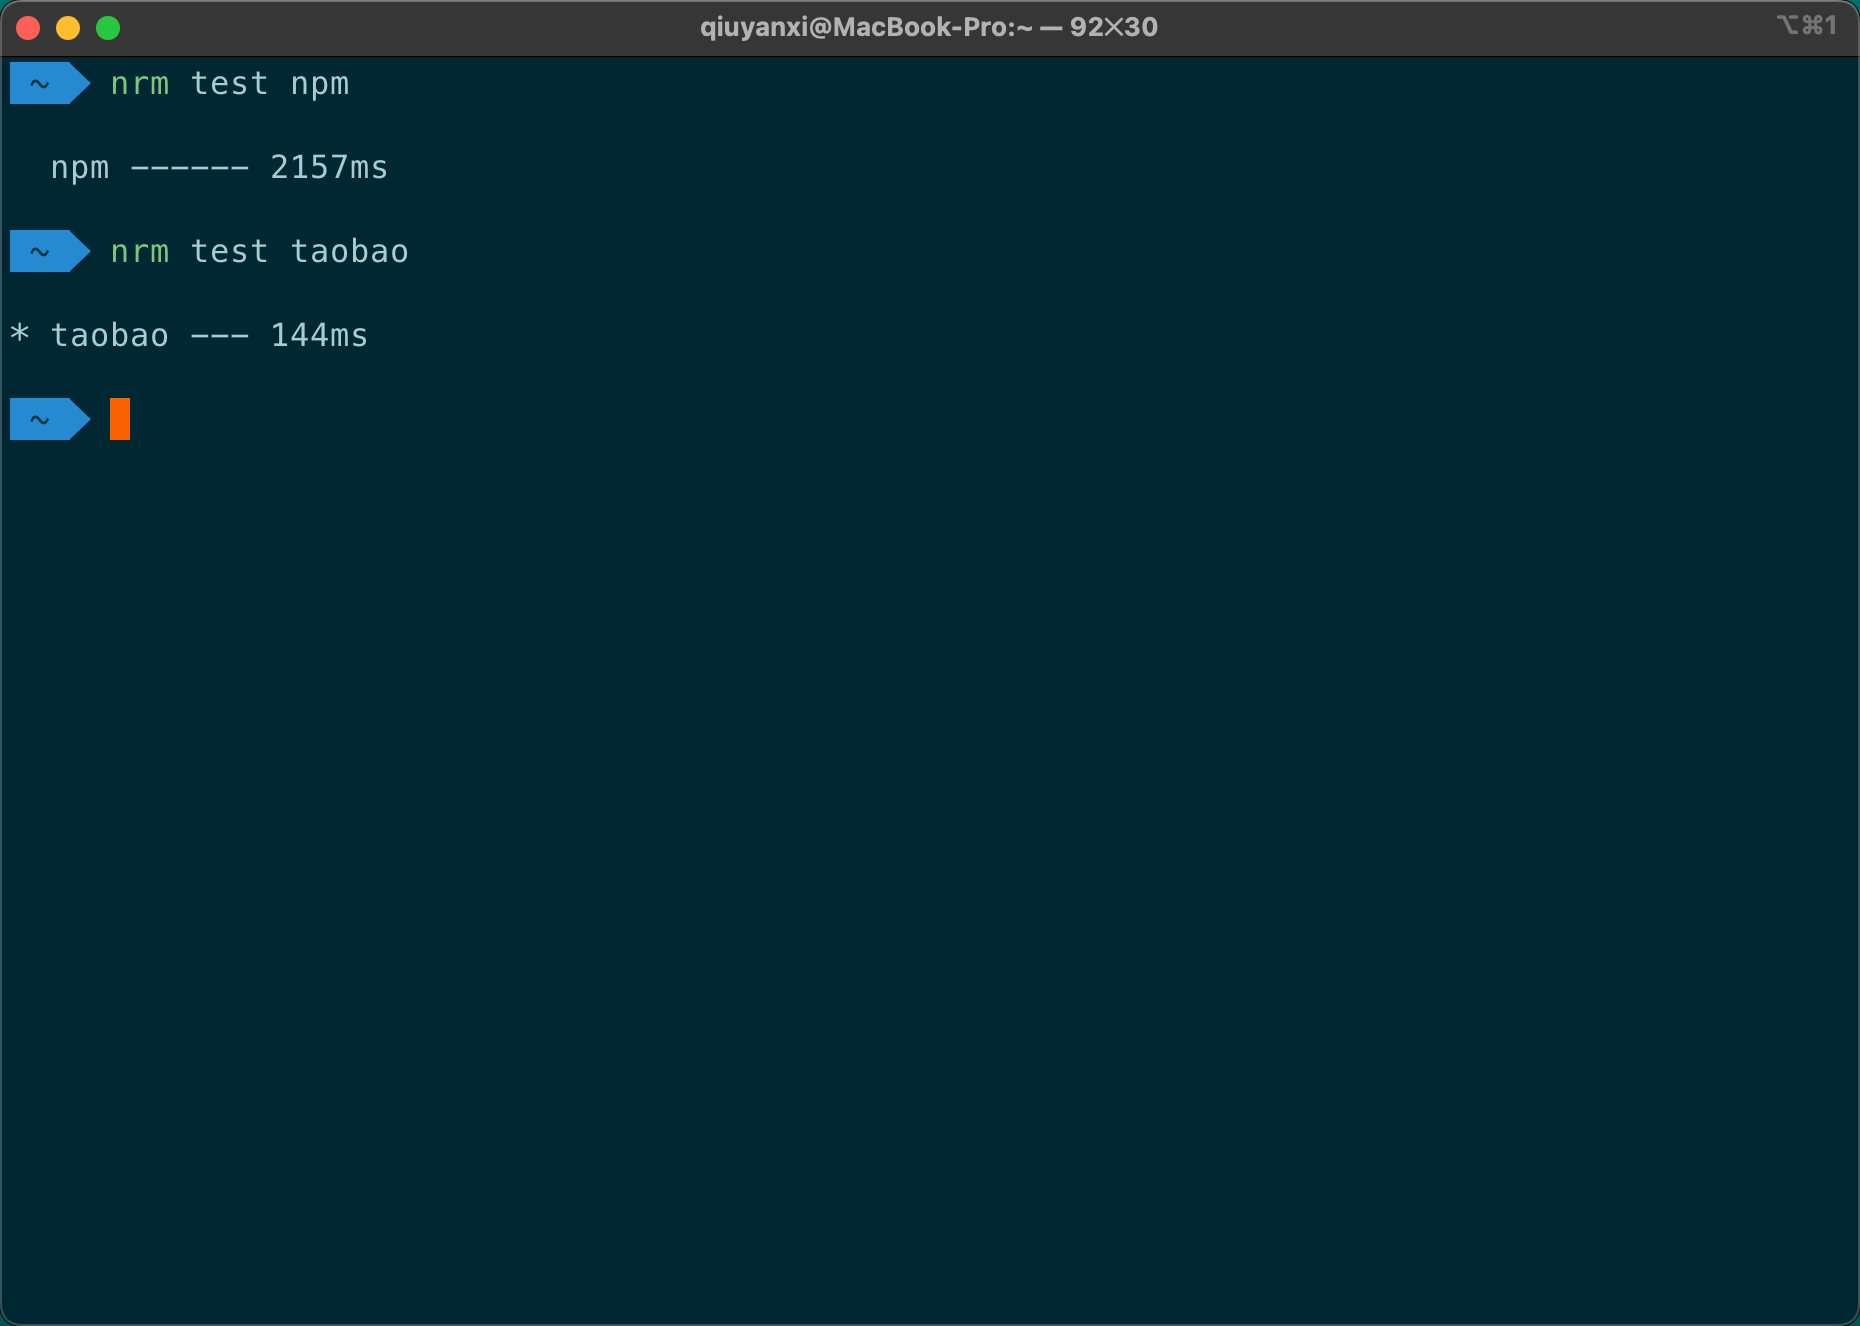Click the command text 'nrm test npm'

point(230,84)
